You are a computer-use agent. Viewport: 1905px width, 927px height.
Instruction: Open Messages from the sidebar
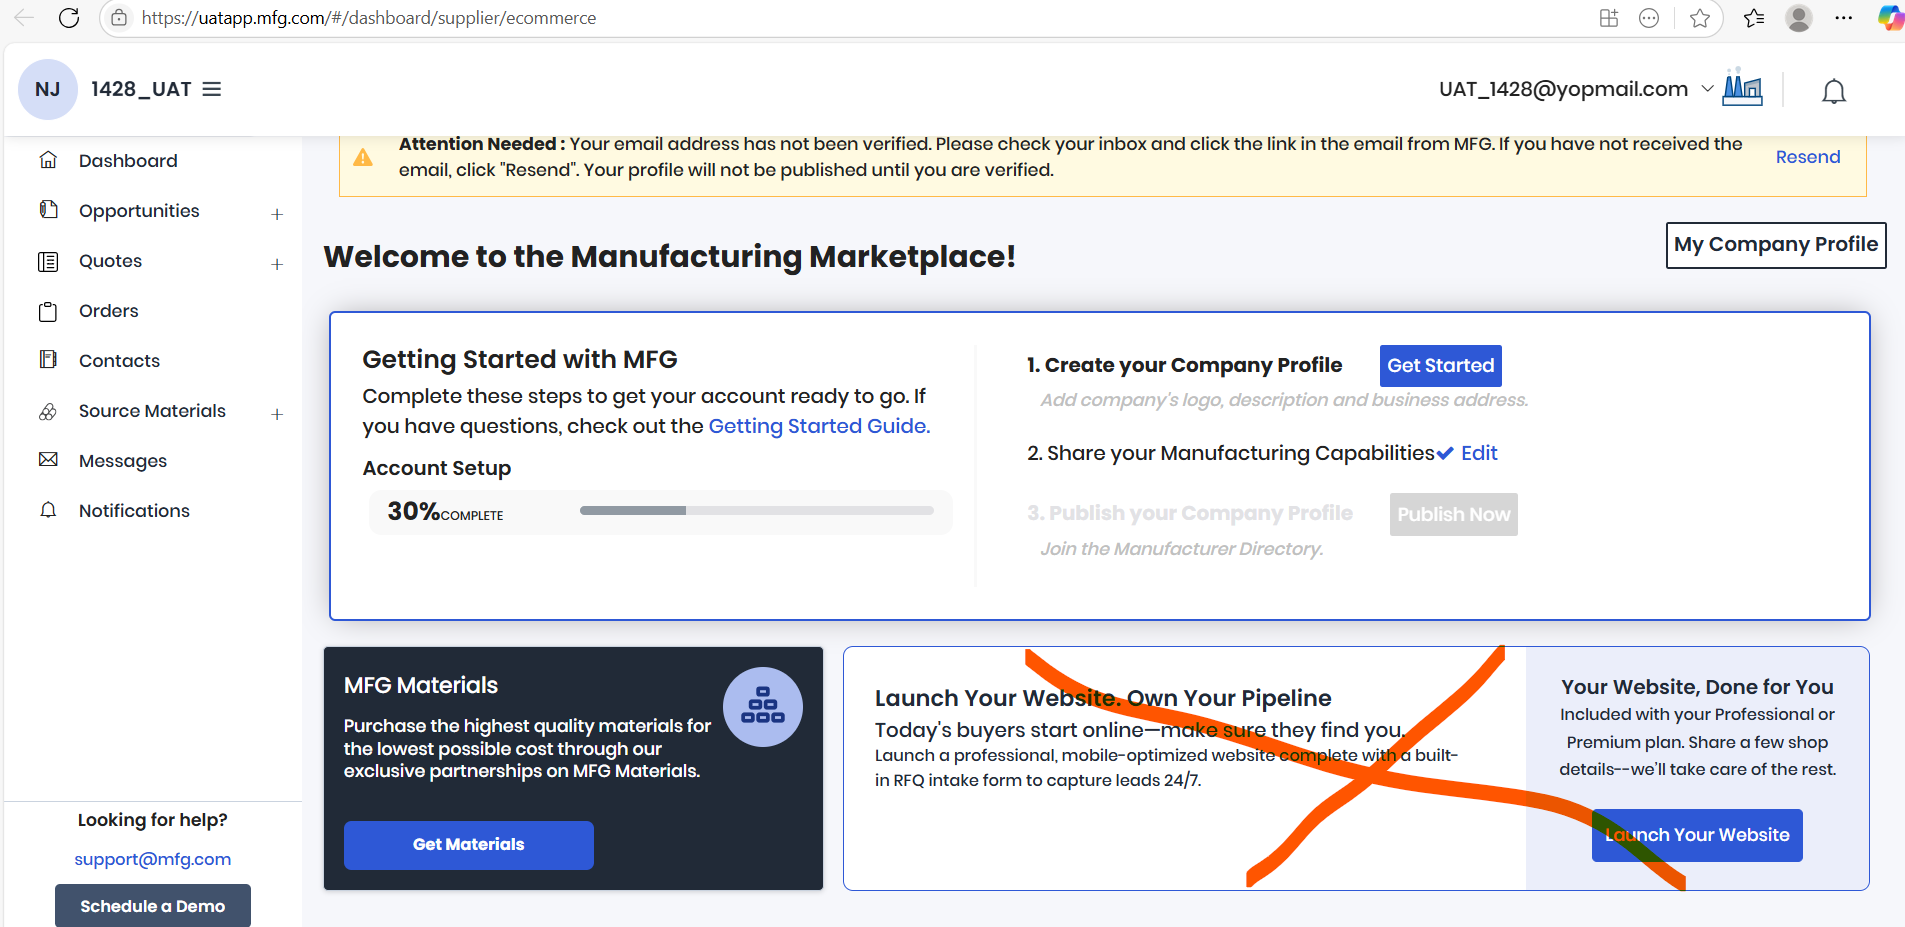(x=122, y=461)
